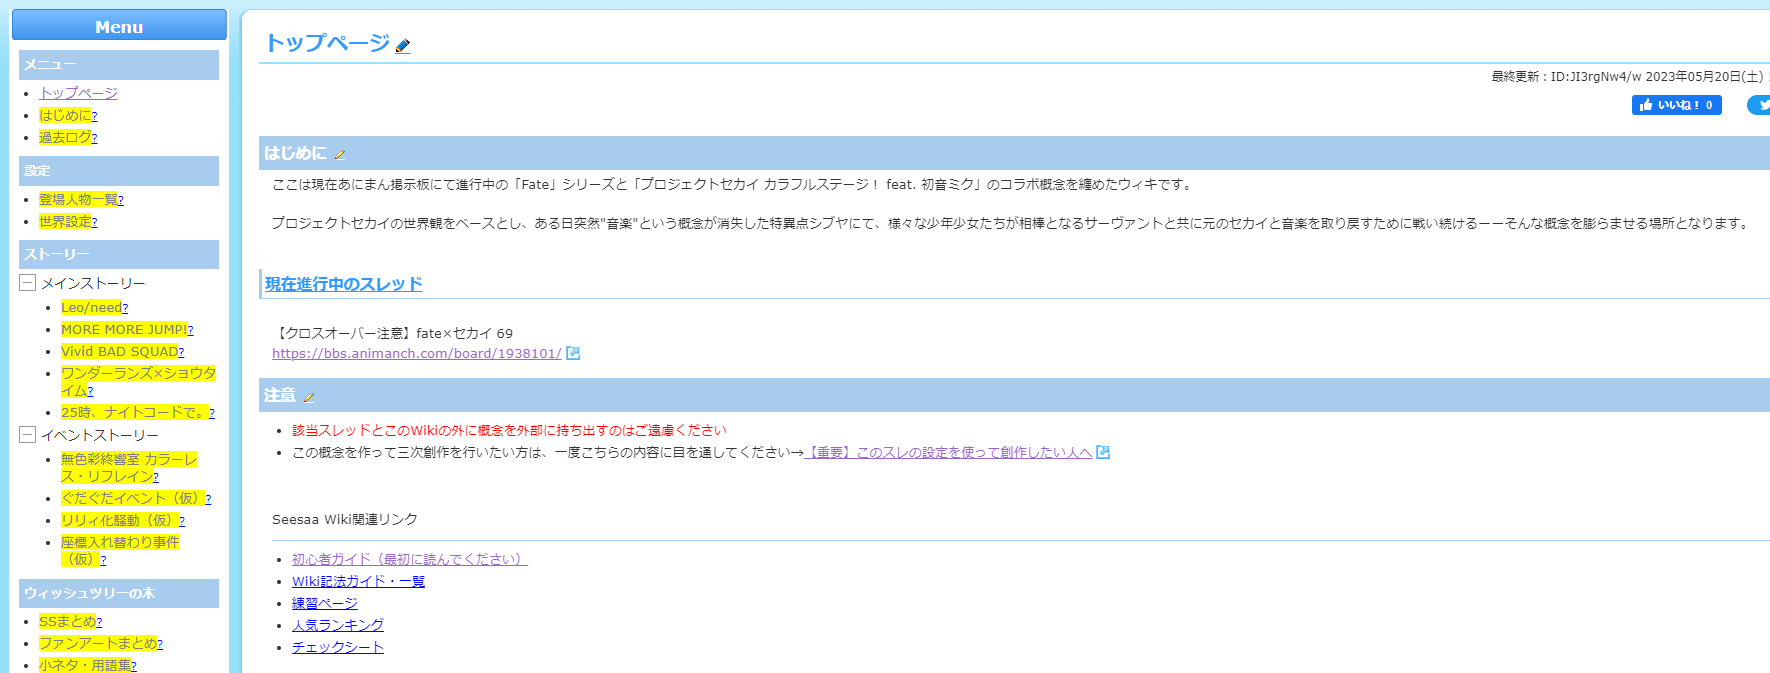Click the 【クロスオーバー注意】fate×セカイ 69 text

[392, 333]
